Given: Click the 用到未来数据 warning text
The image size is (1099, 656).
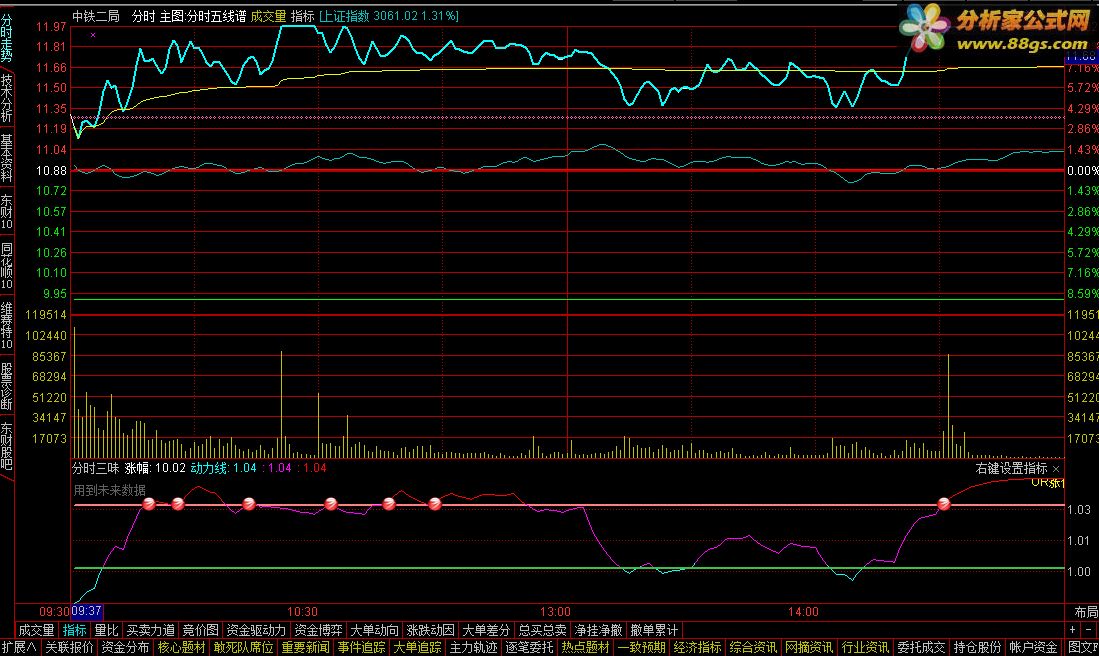Looking at the screenshot, I should click(x=110, y=490).
